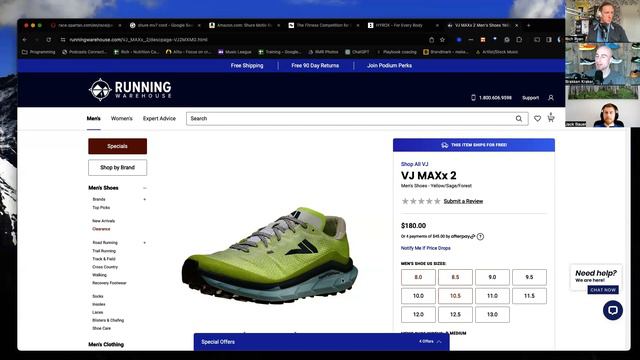
Task: Click the browser address bar URL
Action: pos(138,40)
